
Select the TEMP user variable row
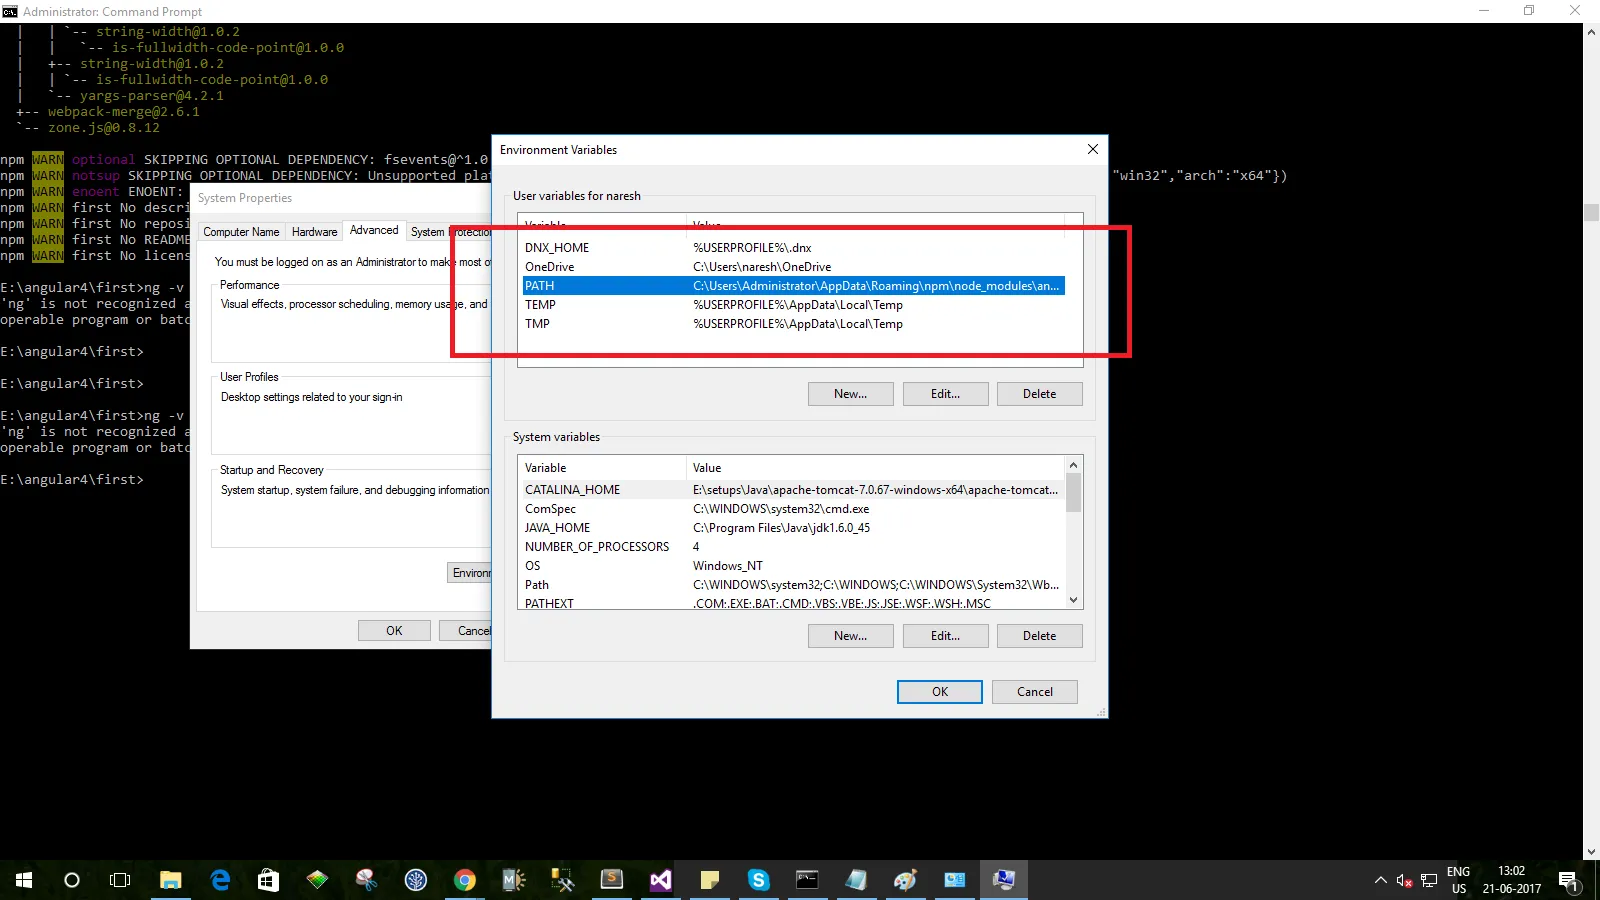point(794,305)
